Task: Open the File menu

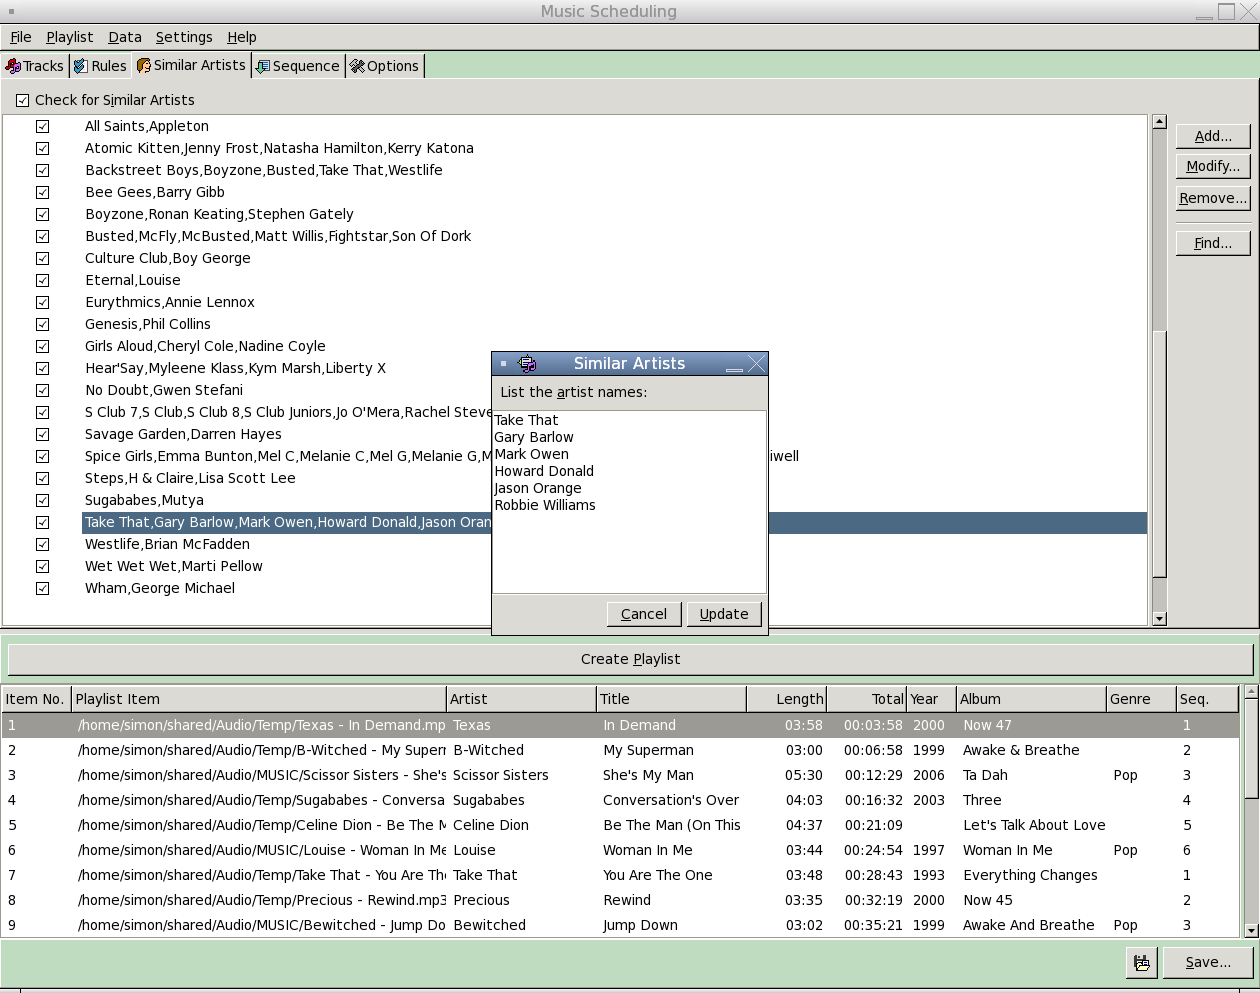Action: pos(21,37)
